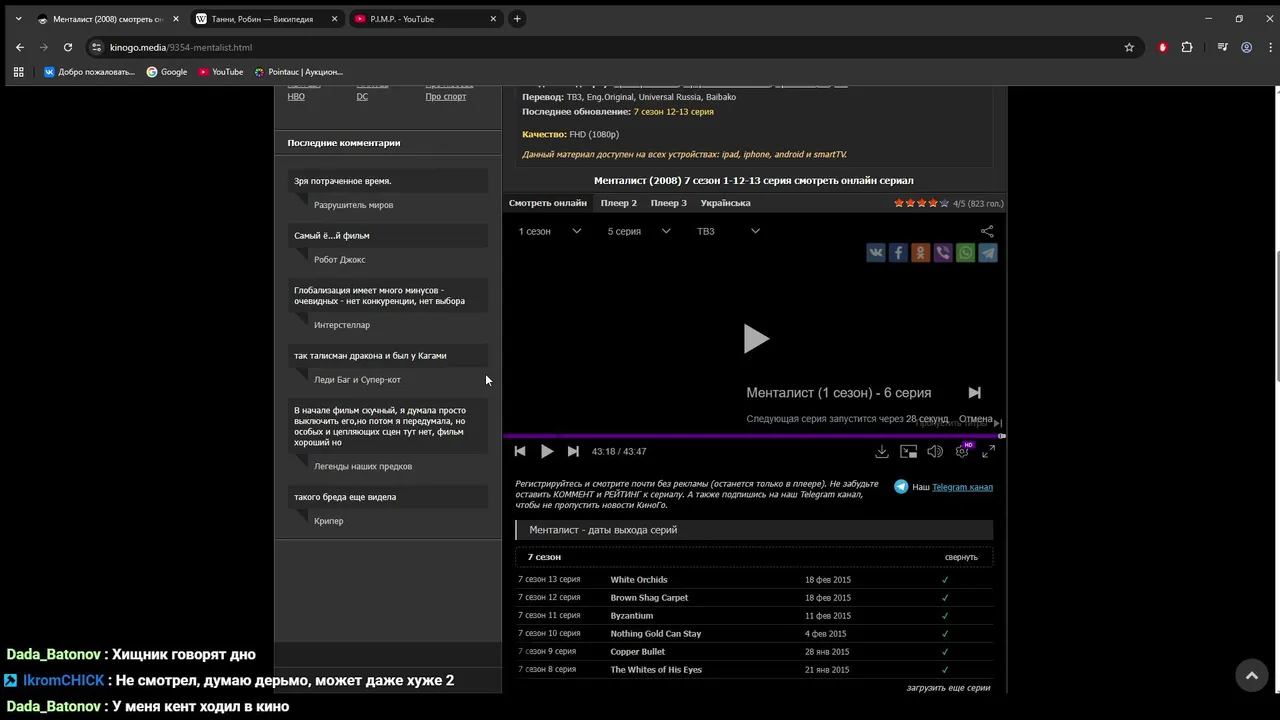Open browser extensions puzzle icon
The image size is (1280, 720).
tap(1187, 47)
